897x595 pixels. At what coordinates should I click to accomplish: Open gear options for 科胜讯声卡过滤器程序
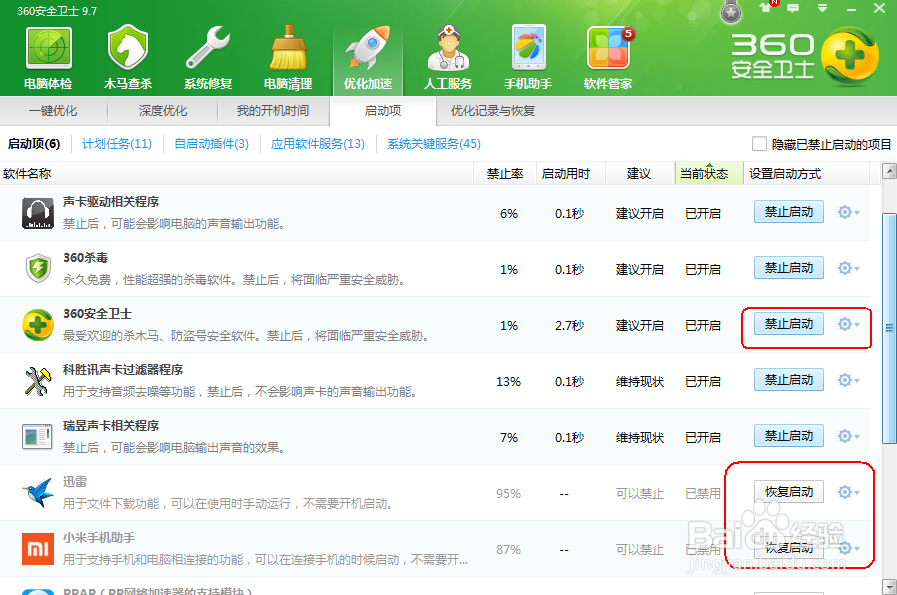(x=848, y=380)
